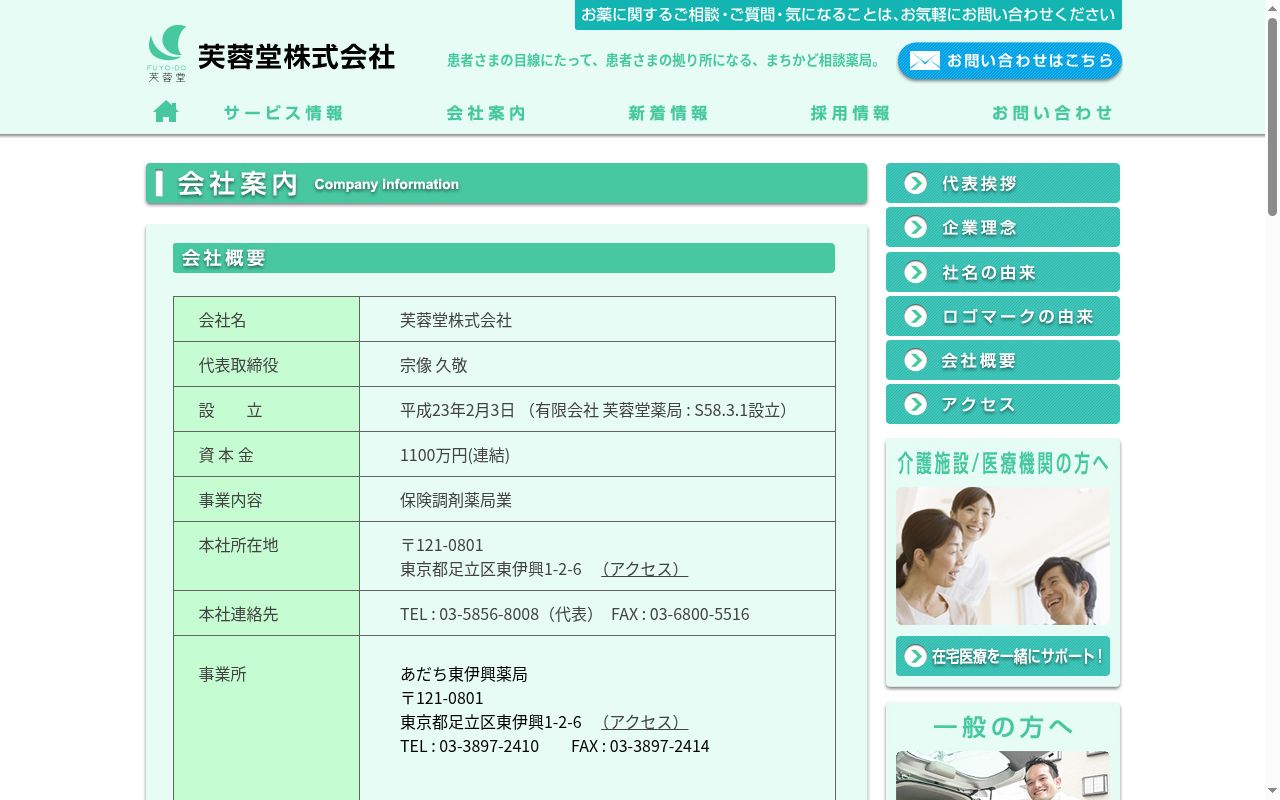Open 会社案内 navigation menu
This screenshot has width=1280, height=800.
pos(486,113)
